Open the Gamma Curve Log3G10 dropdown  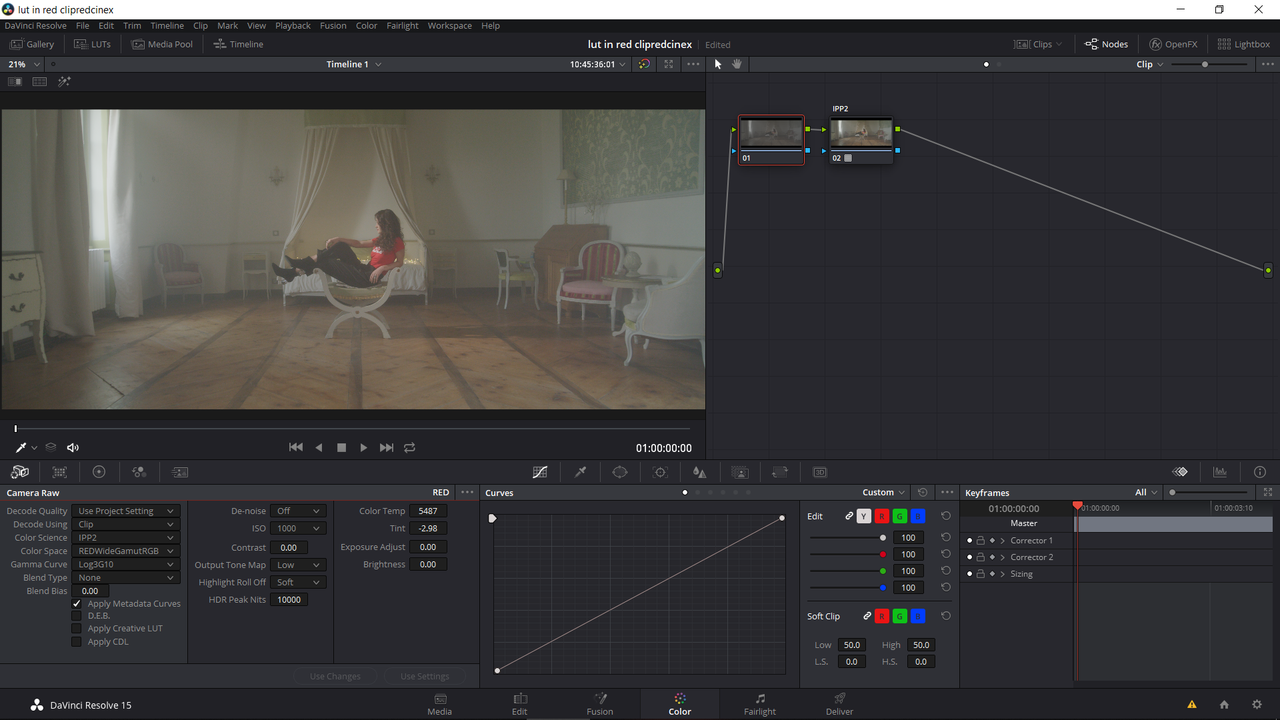[126, 564]
